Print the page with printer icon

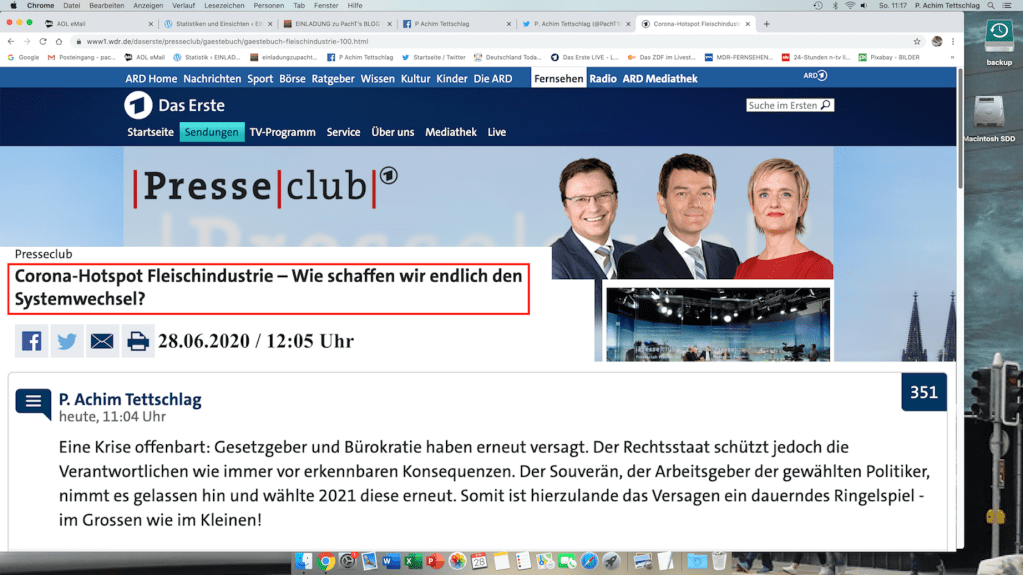[x=137, y=341]
